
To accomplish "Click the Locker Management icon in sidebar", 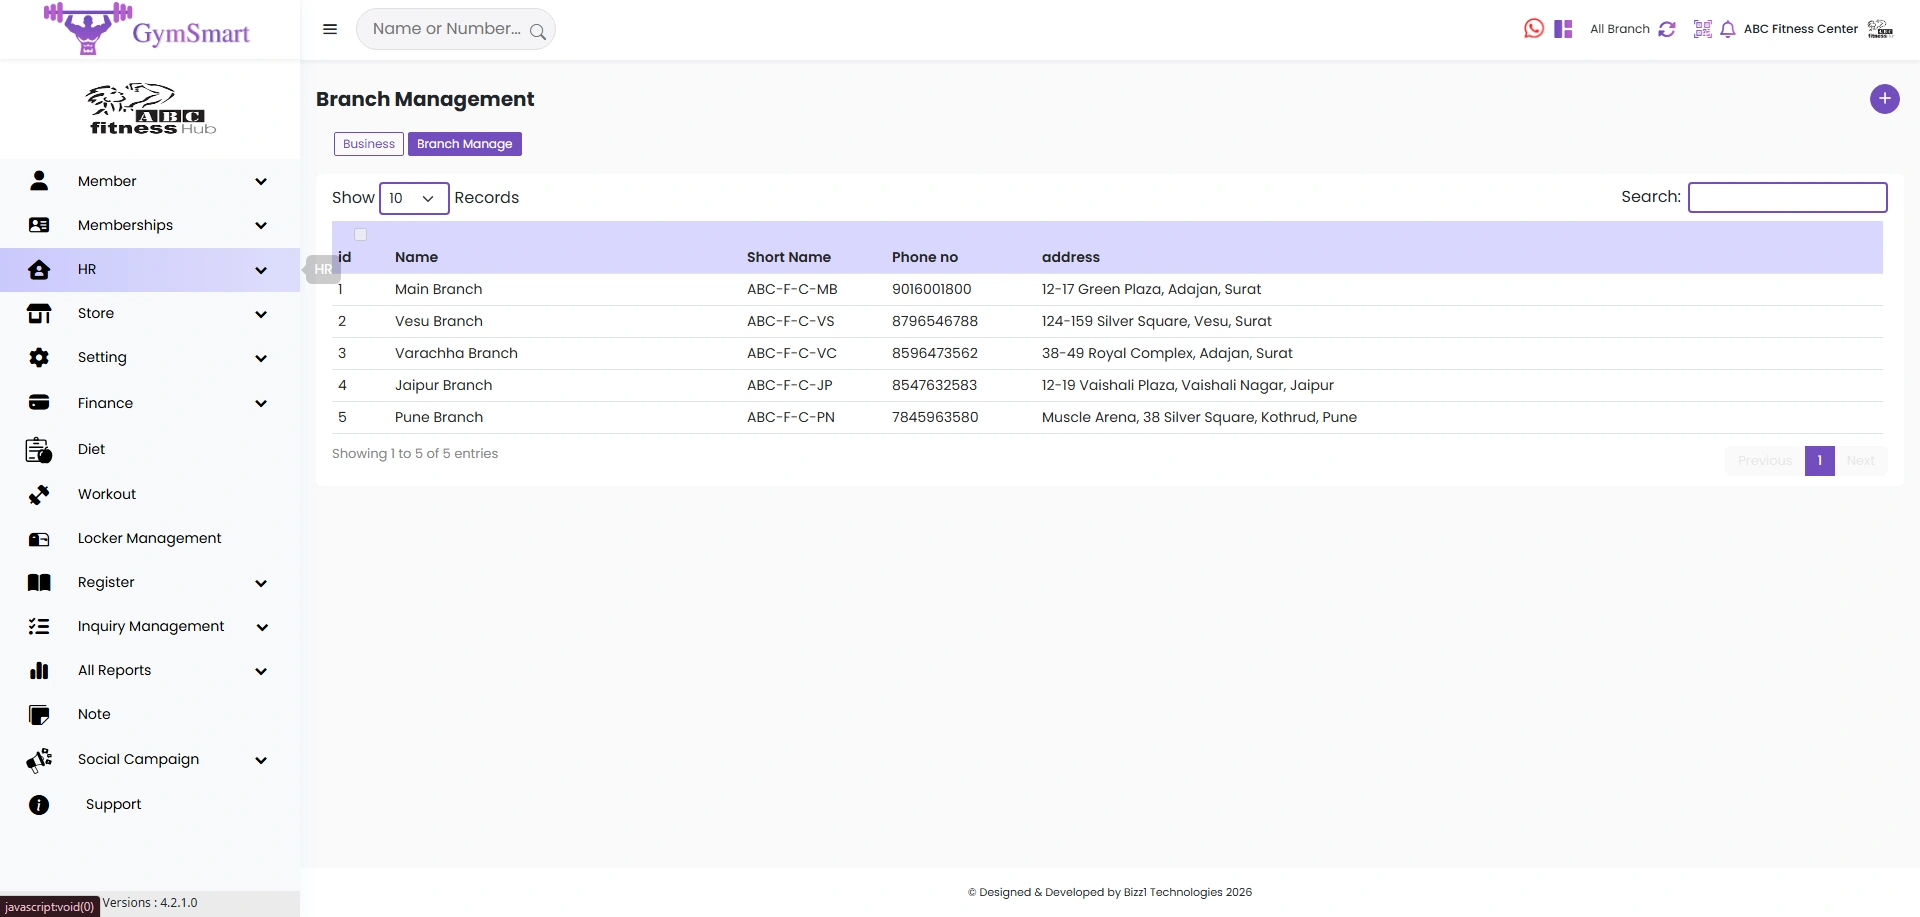I will coord(39,539).
